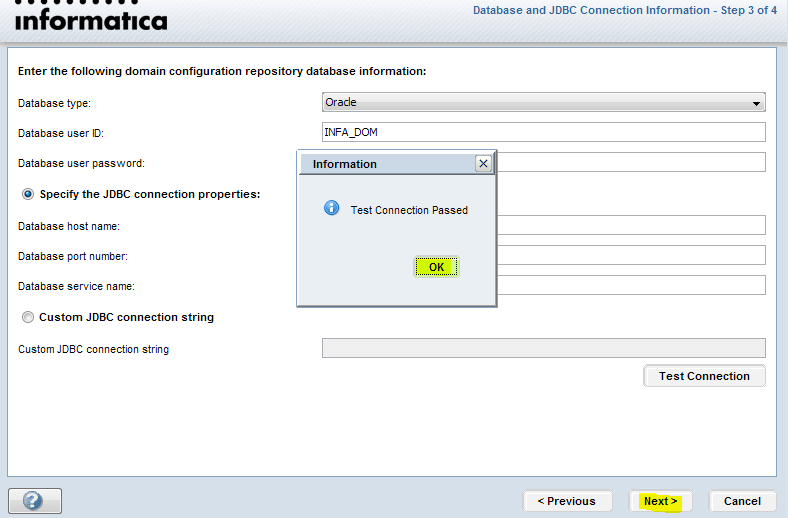The height and width of the screenshot is (518, 788).
Task: Select Specify the JDBC connection properties radio
Action: pos(28,194)
